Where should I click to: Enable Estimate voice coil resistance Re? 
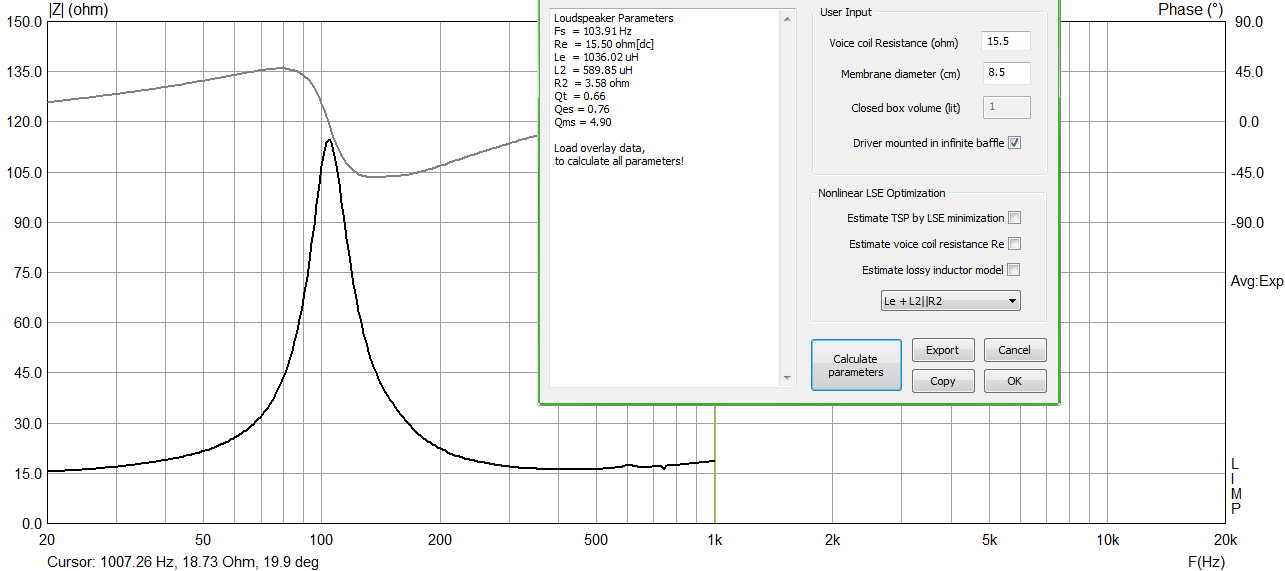pos(1014,244)
